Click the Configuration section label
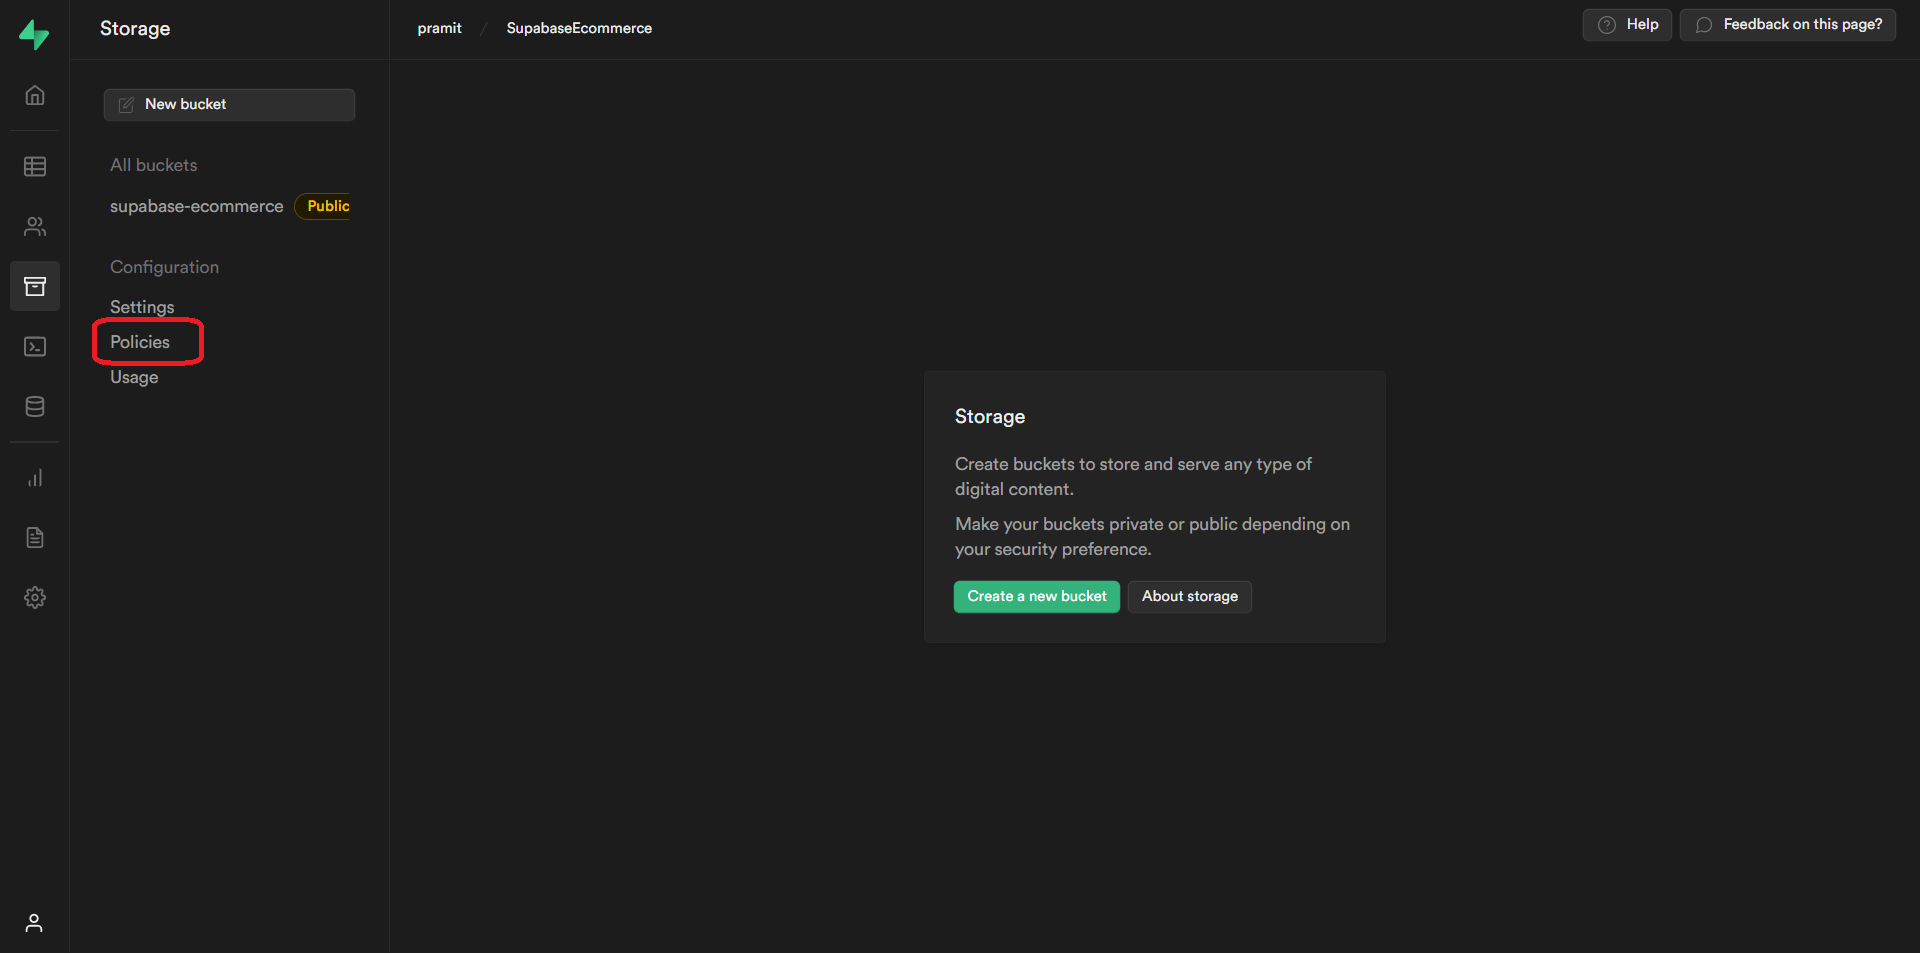1920x954 pixels. tap(165, 267)
